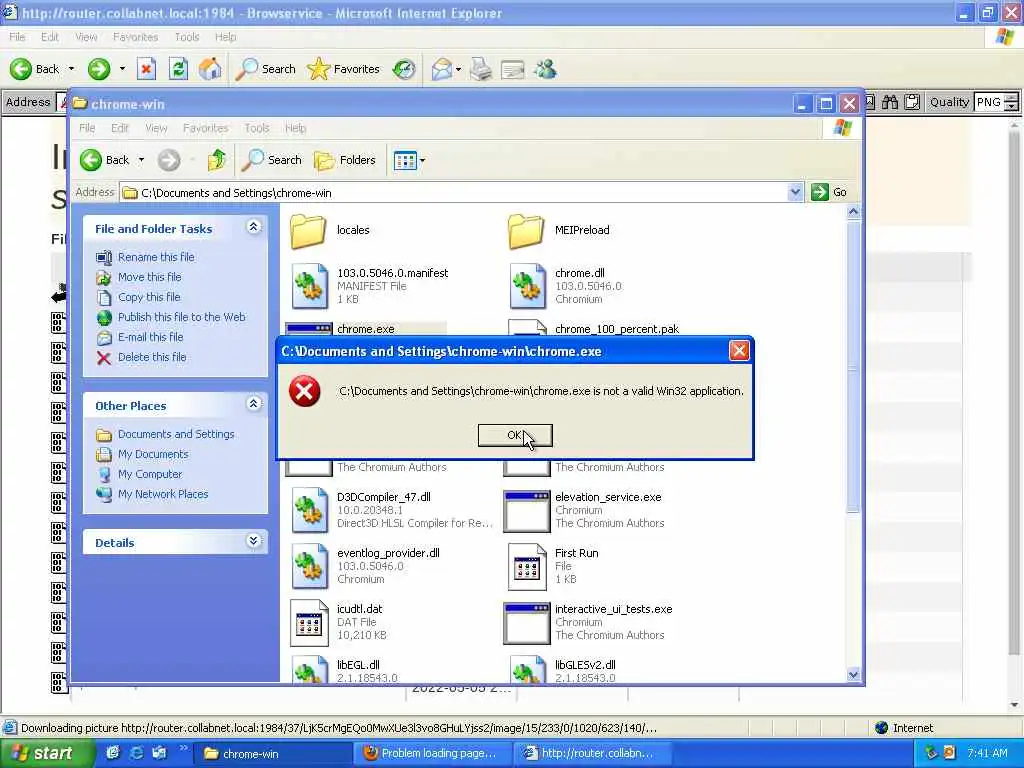
Task: Click the IE Print icon
Action: coord(481,69)
